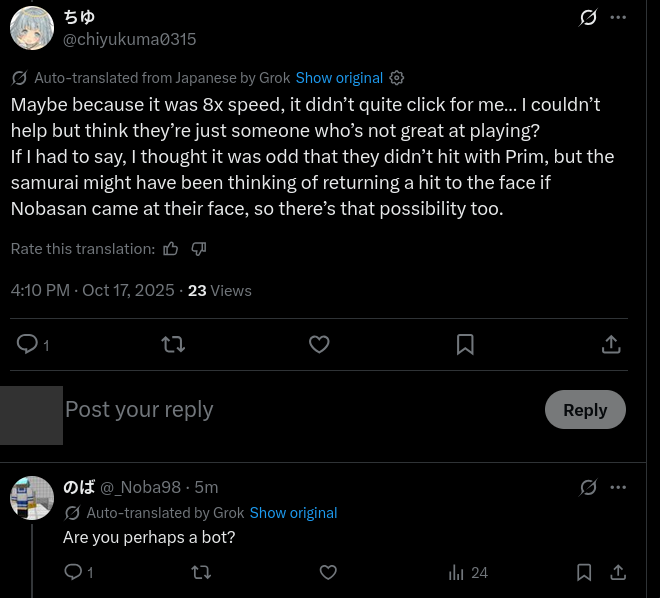This screenshot has width=660, height=598.
Task: Open the more options menu on main post
Action: pyautogui.click(x=618, y=18)
